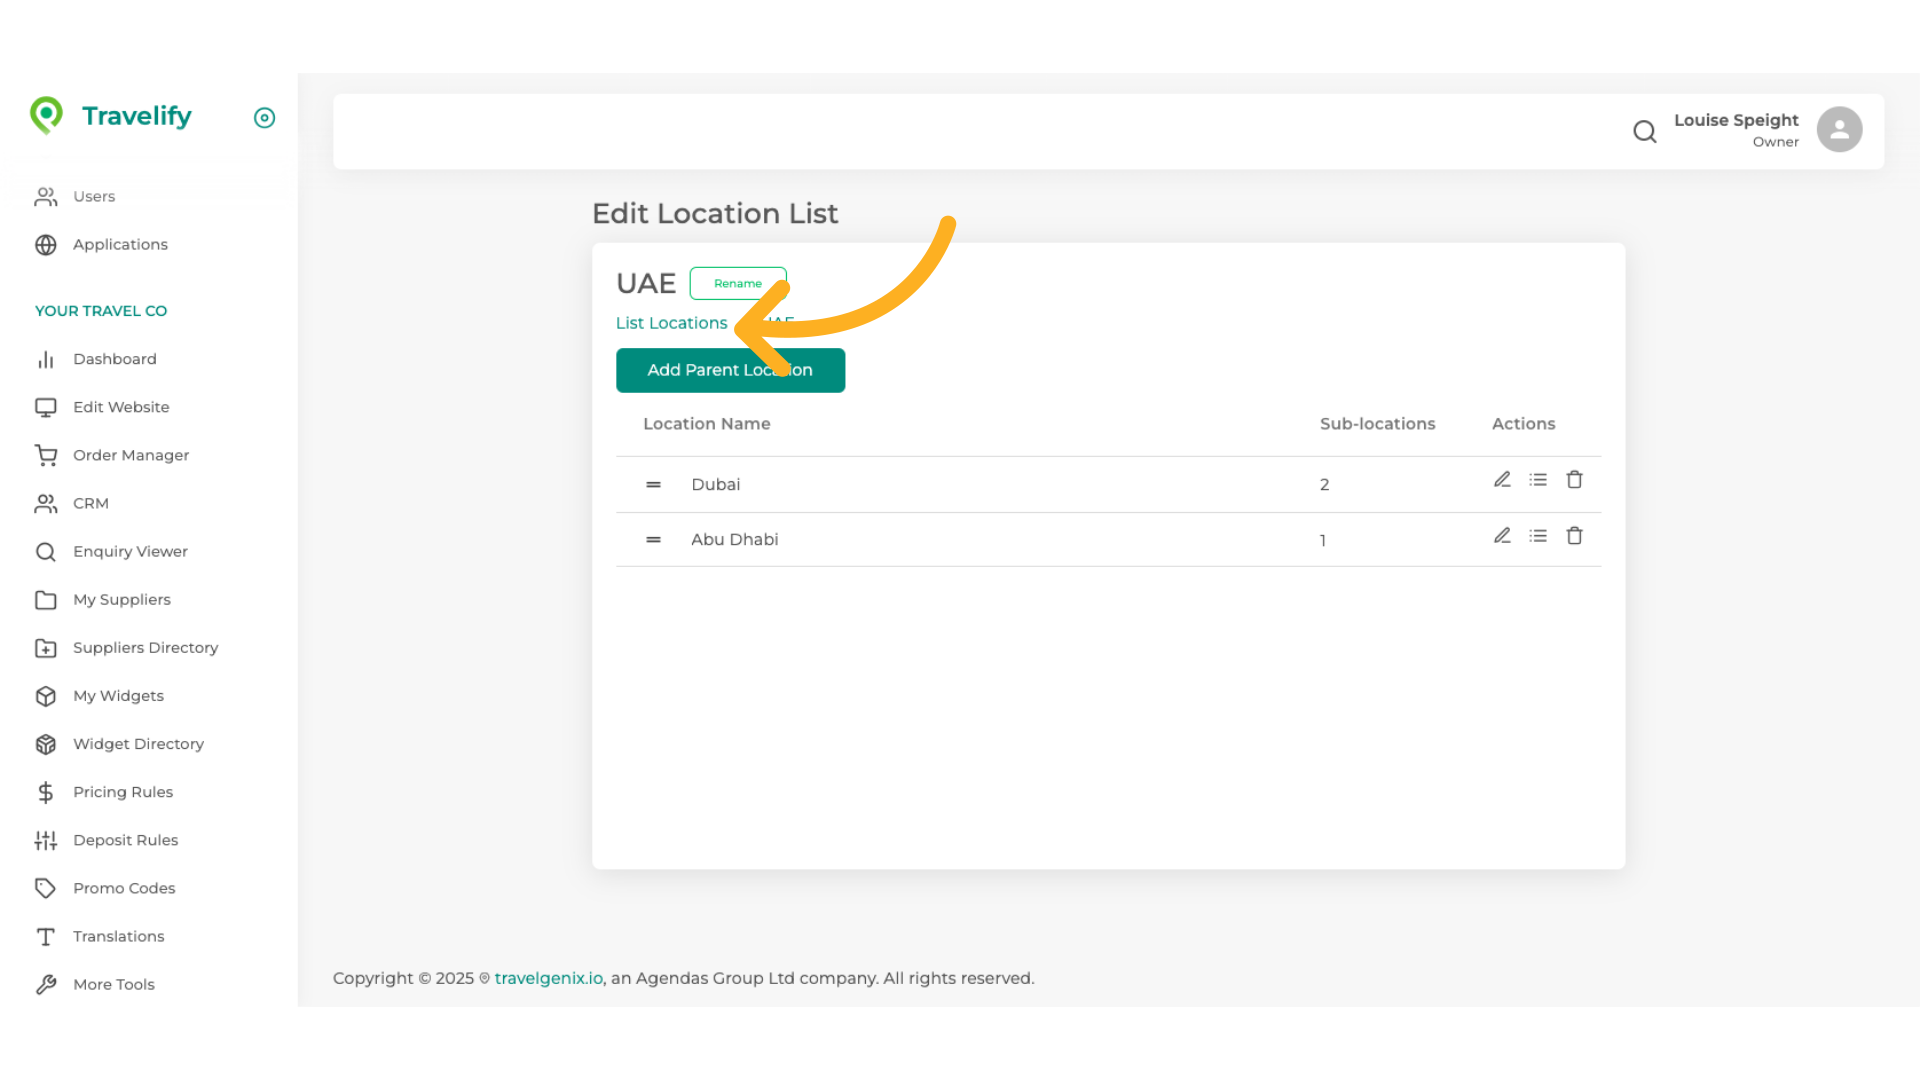
Task: Select the CRM icon in the sidebar
Action: [x=46, y=503]
